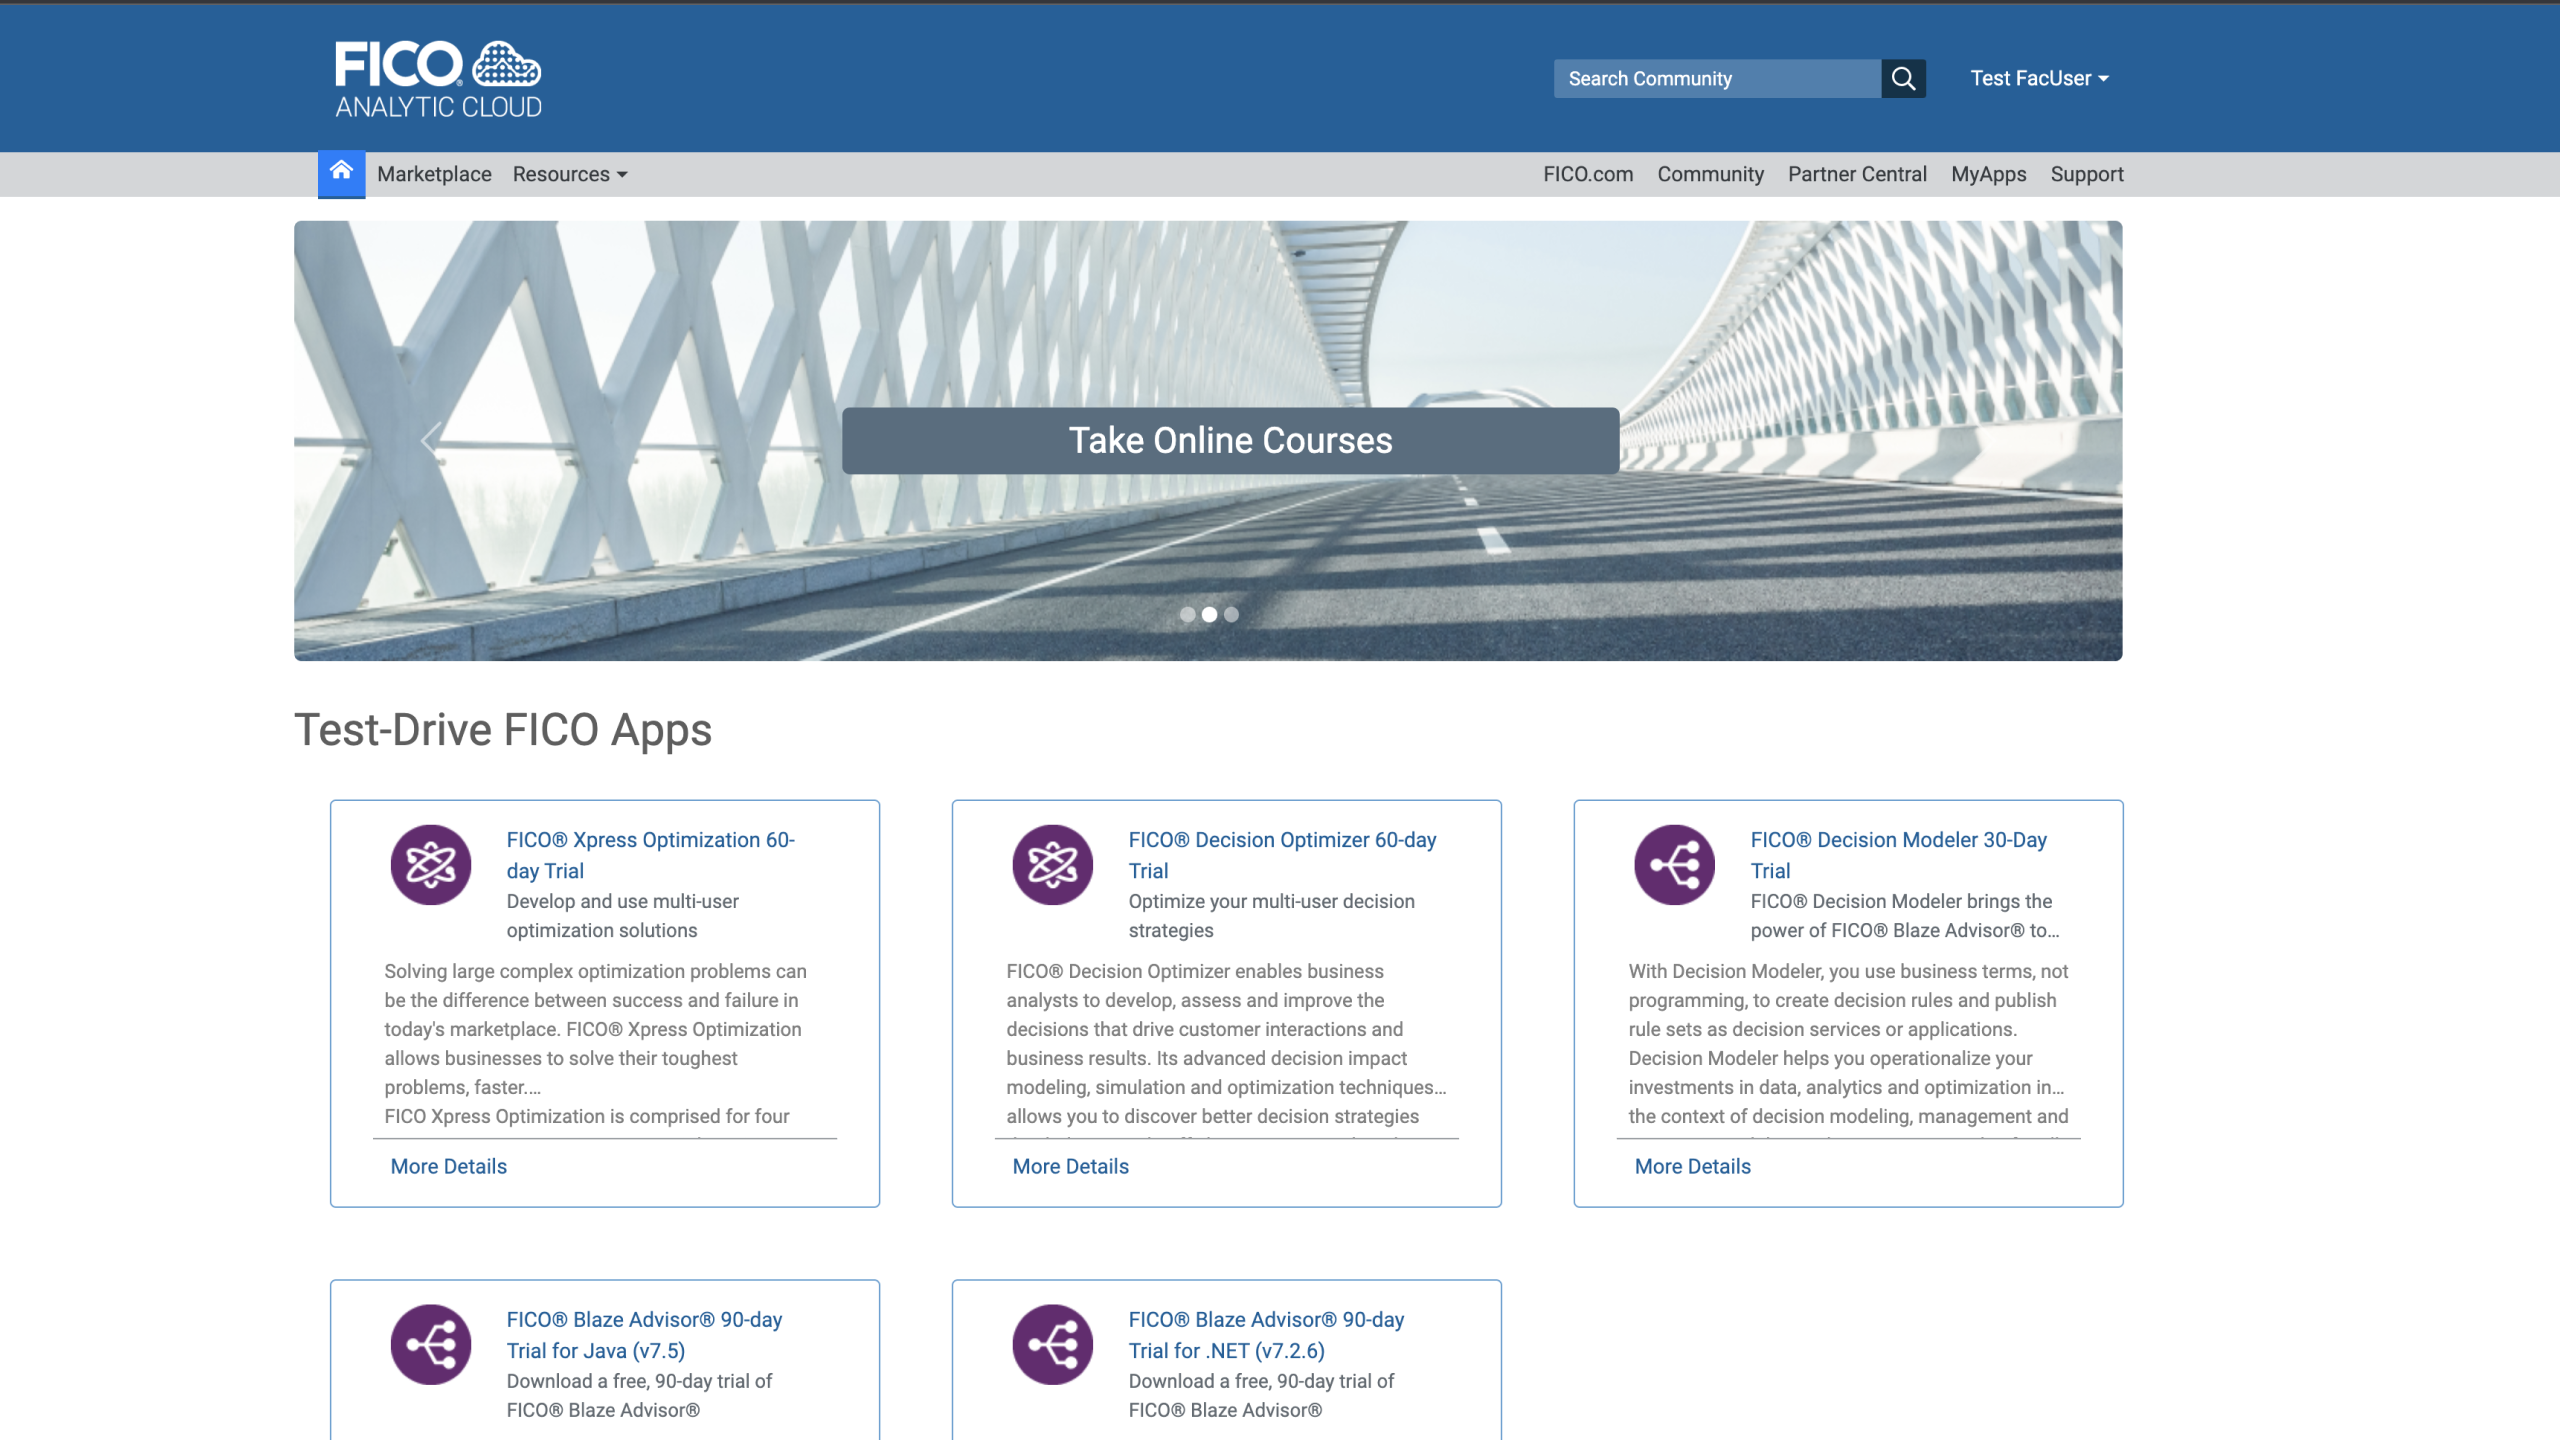This screenshot has height=1440, width=2560.
Task: Select the first carousel indicator dot
Action: [1187, 615]
